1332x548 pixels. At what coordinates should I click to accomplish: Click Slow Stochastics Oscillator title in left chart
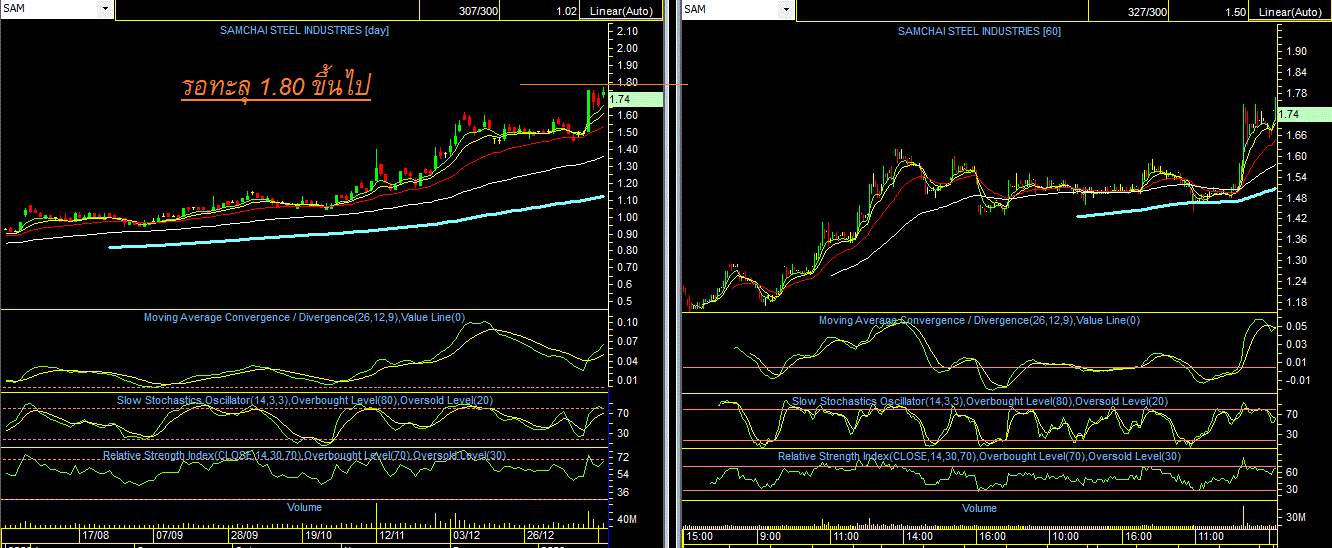[305, 400]
